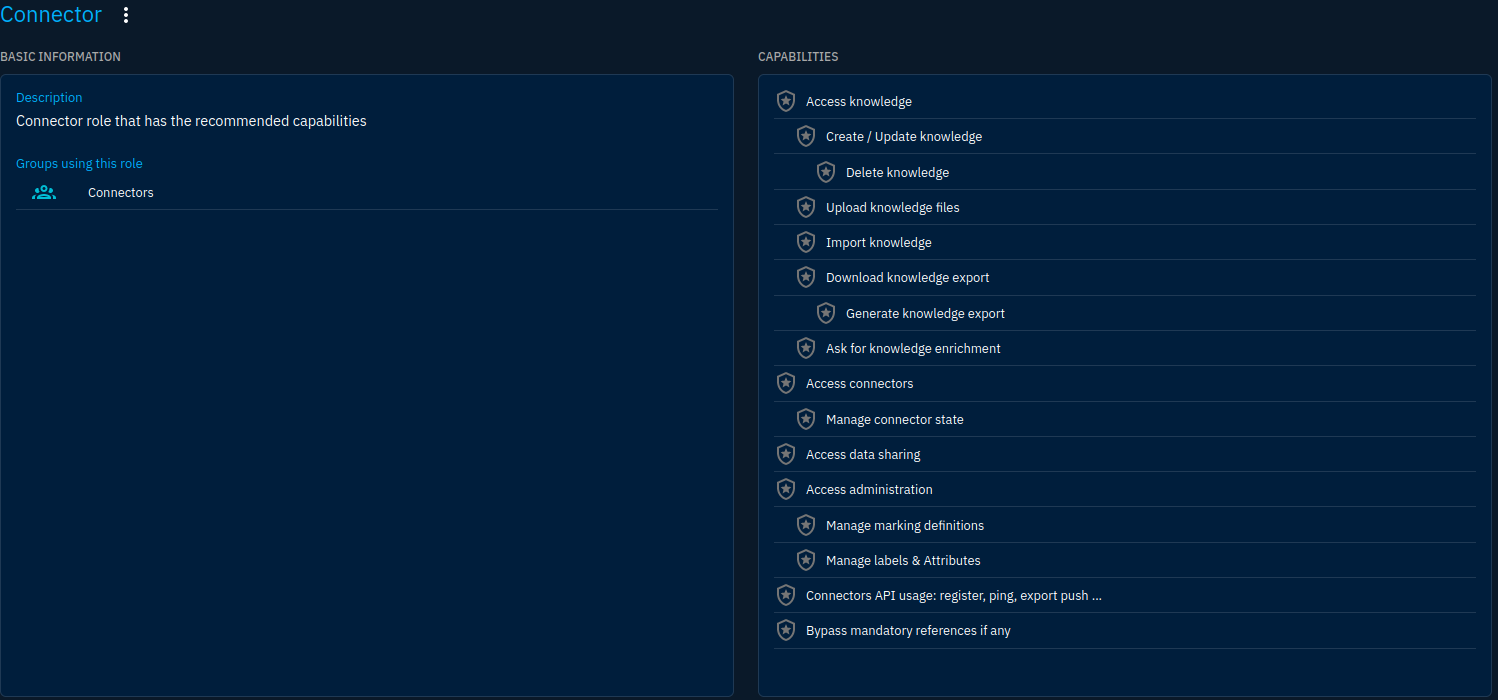Viewport: 1498px width, 700px height.
Task: Click shield icon beside Bypass mandatory references
Action: click(786, 631)
